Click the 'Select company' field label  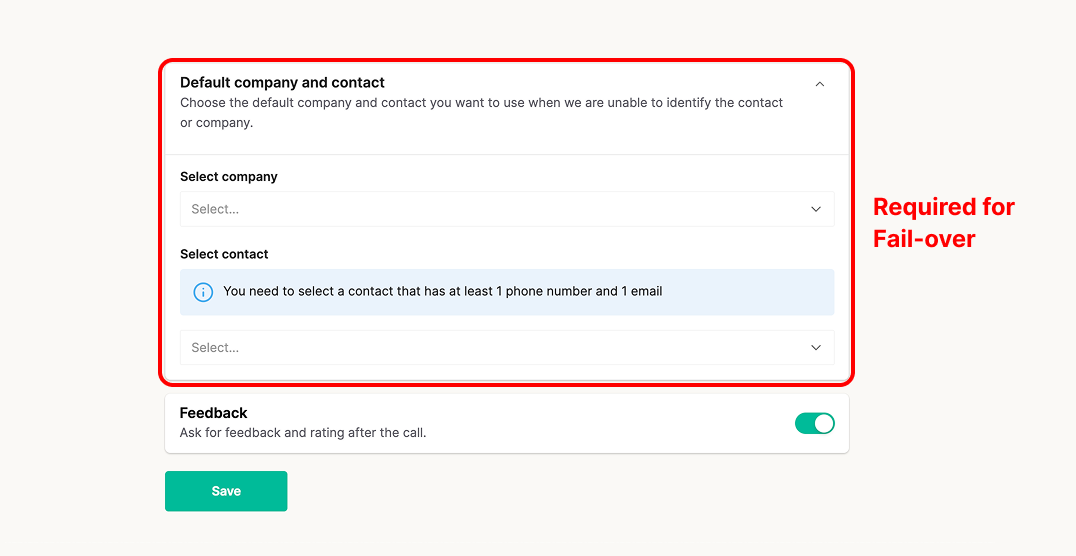coord(229,176)
